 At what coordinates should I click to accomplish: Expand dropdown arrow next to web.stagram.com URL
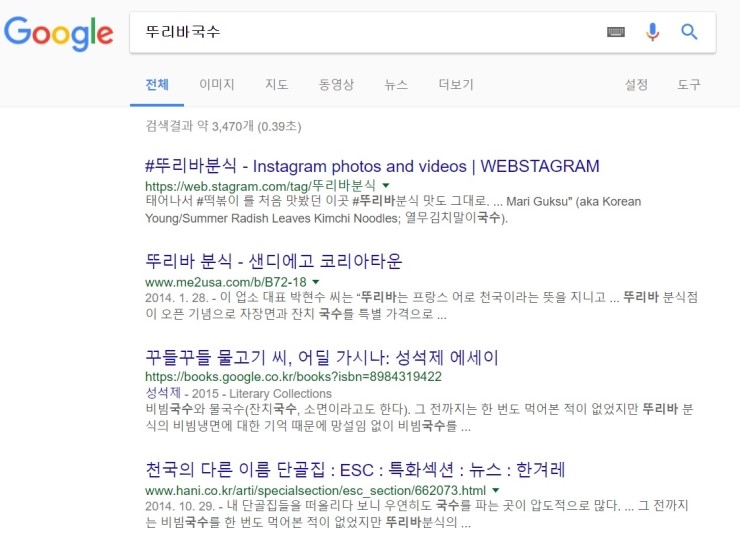click(386, 186)
